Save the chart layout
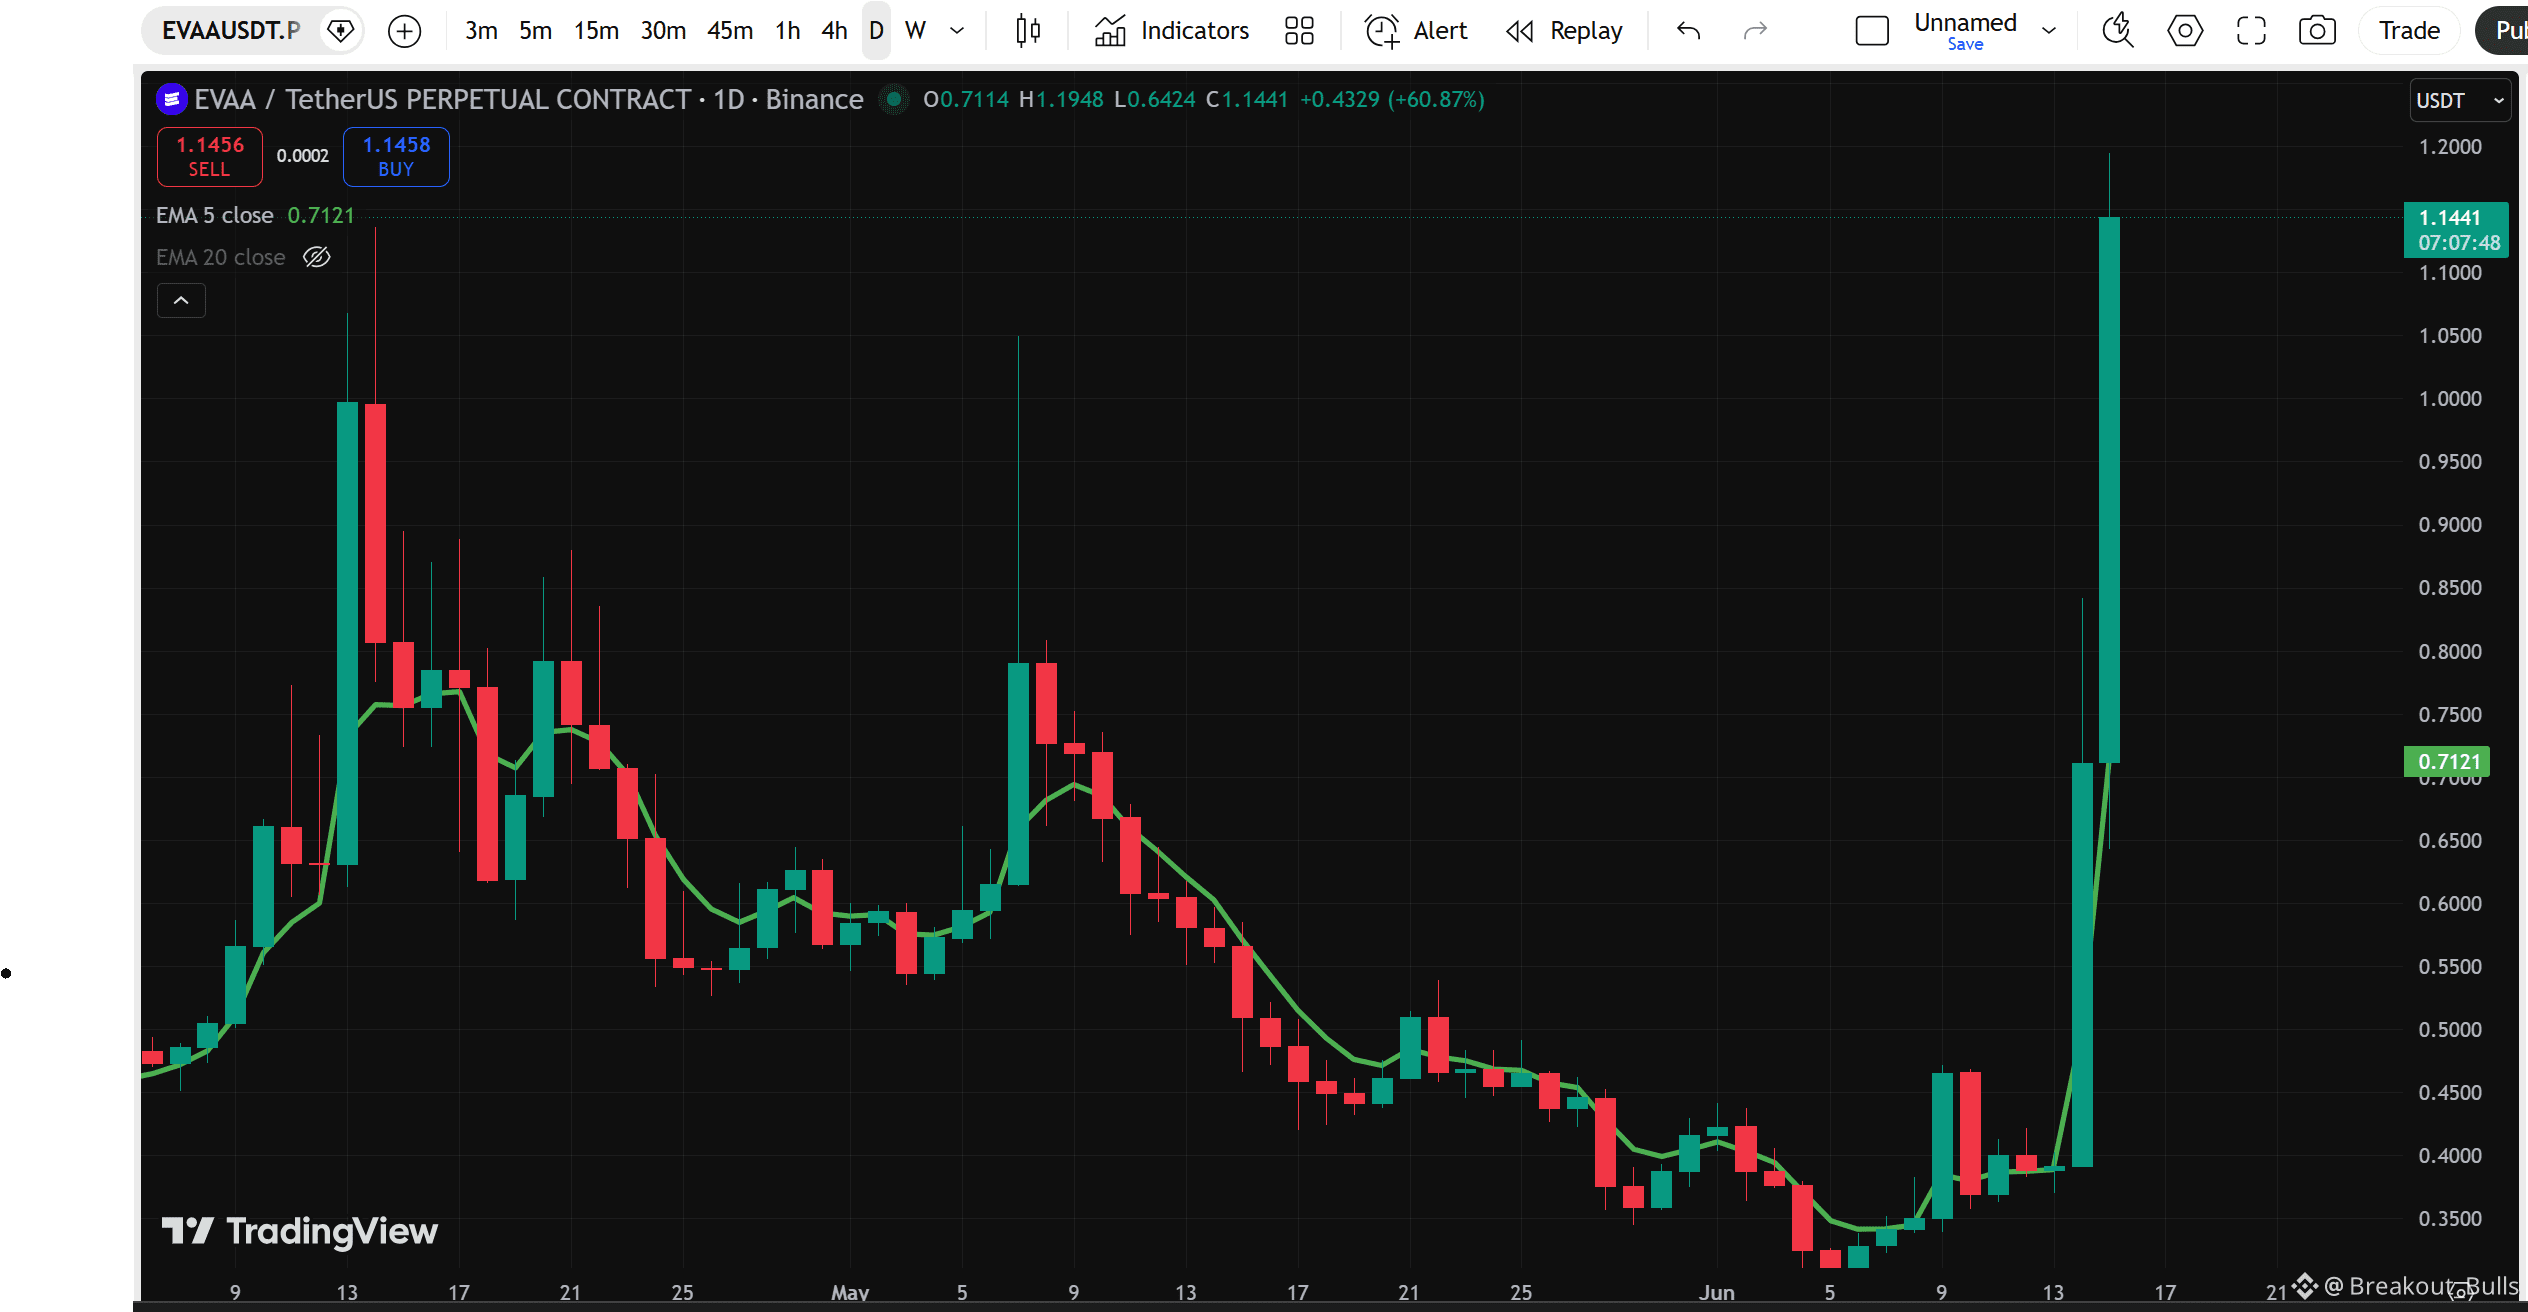 click(1965, 44)
